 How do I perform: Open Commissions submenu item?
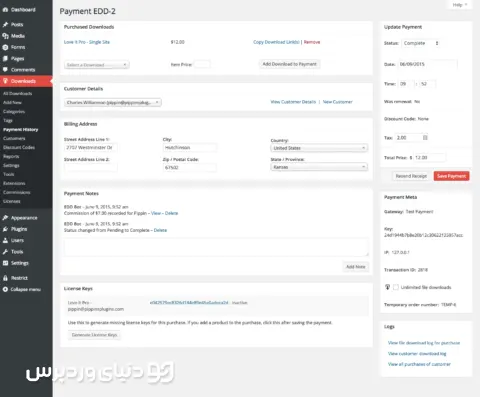coord(17,192)
